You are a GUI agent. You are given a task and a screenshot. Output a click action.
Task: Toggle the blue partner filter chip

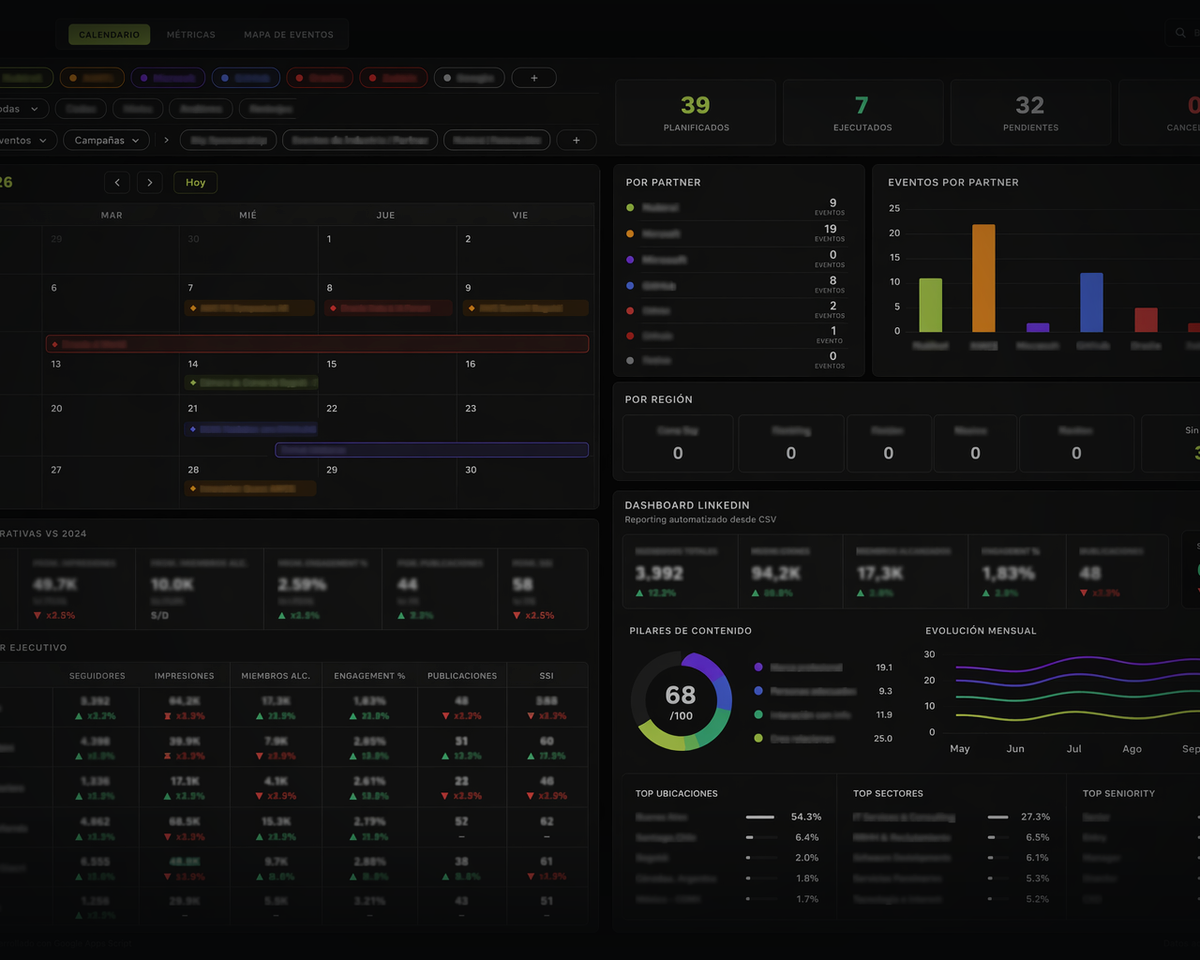tap(245, 77)
